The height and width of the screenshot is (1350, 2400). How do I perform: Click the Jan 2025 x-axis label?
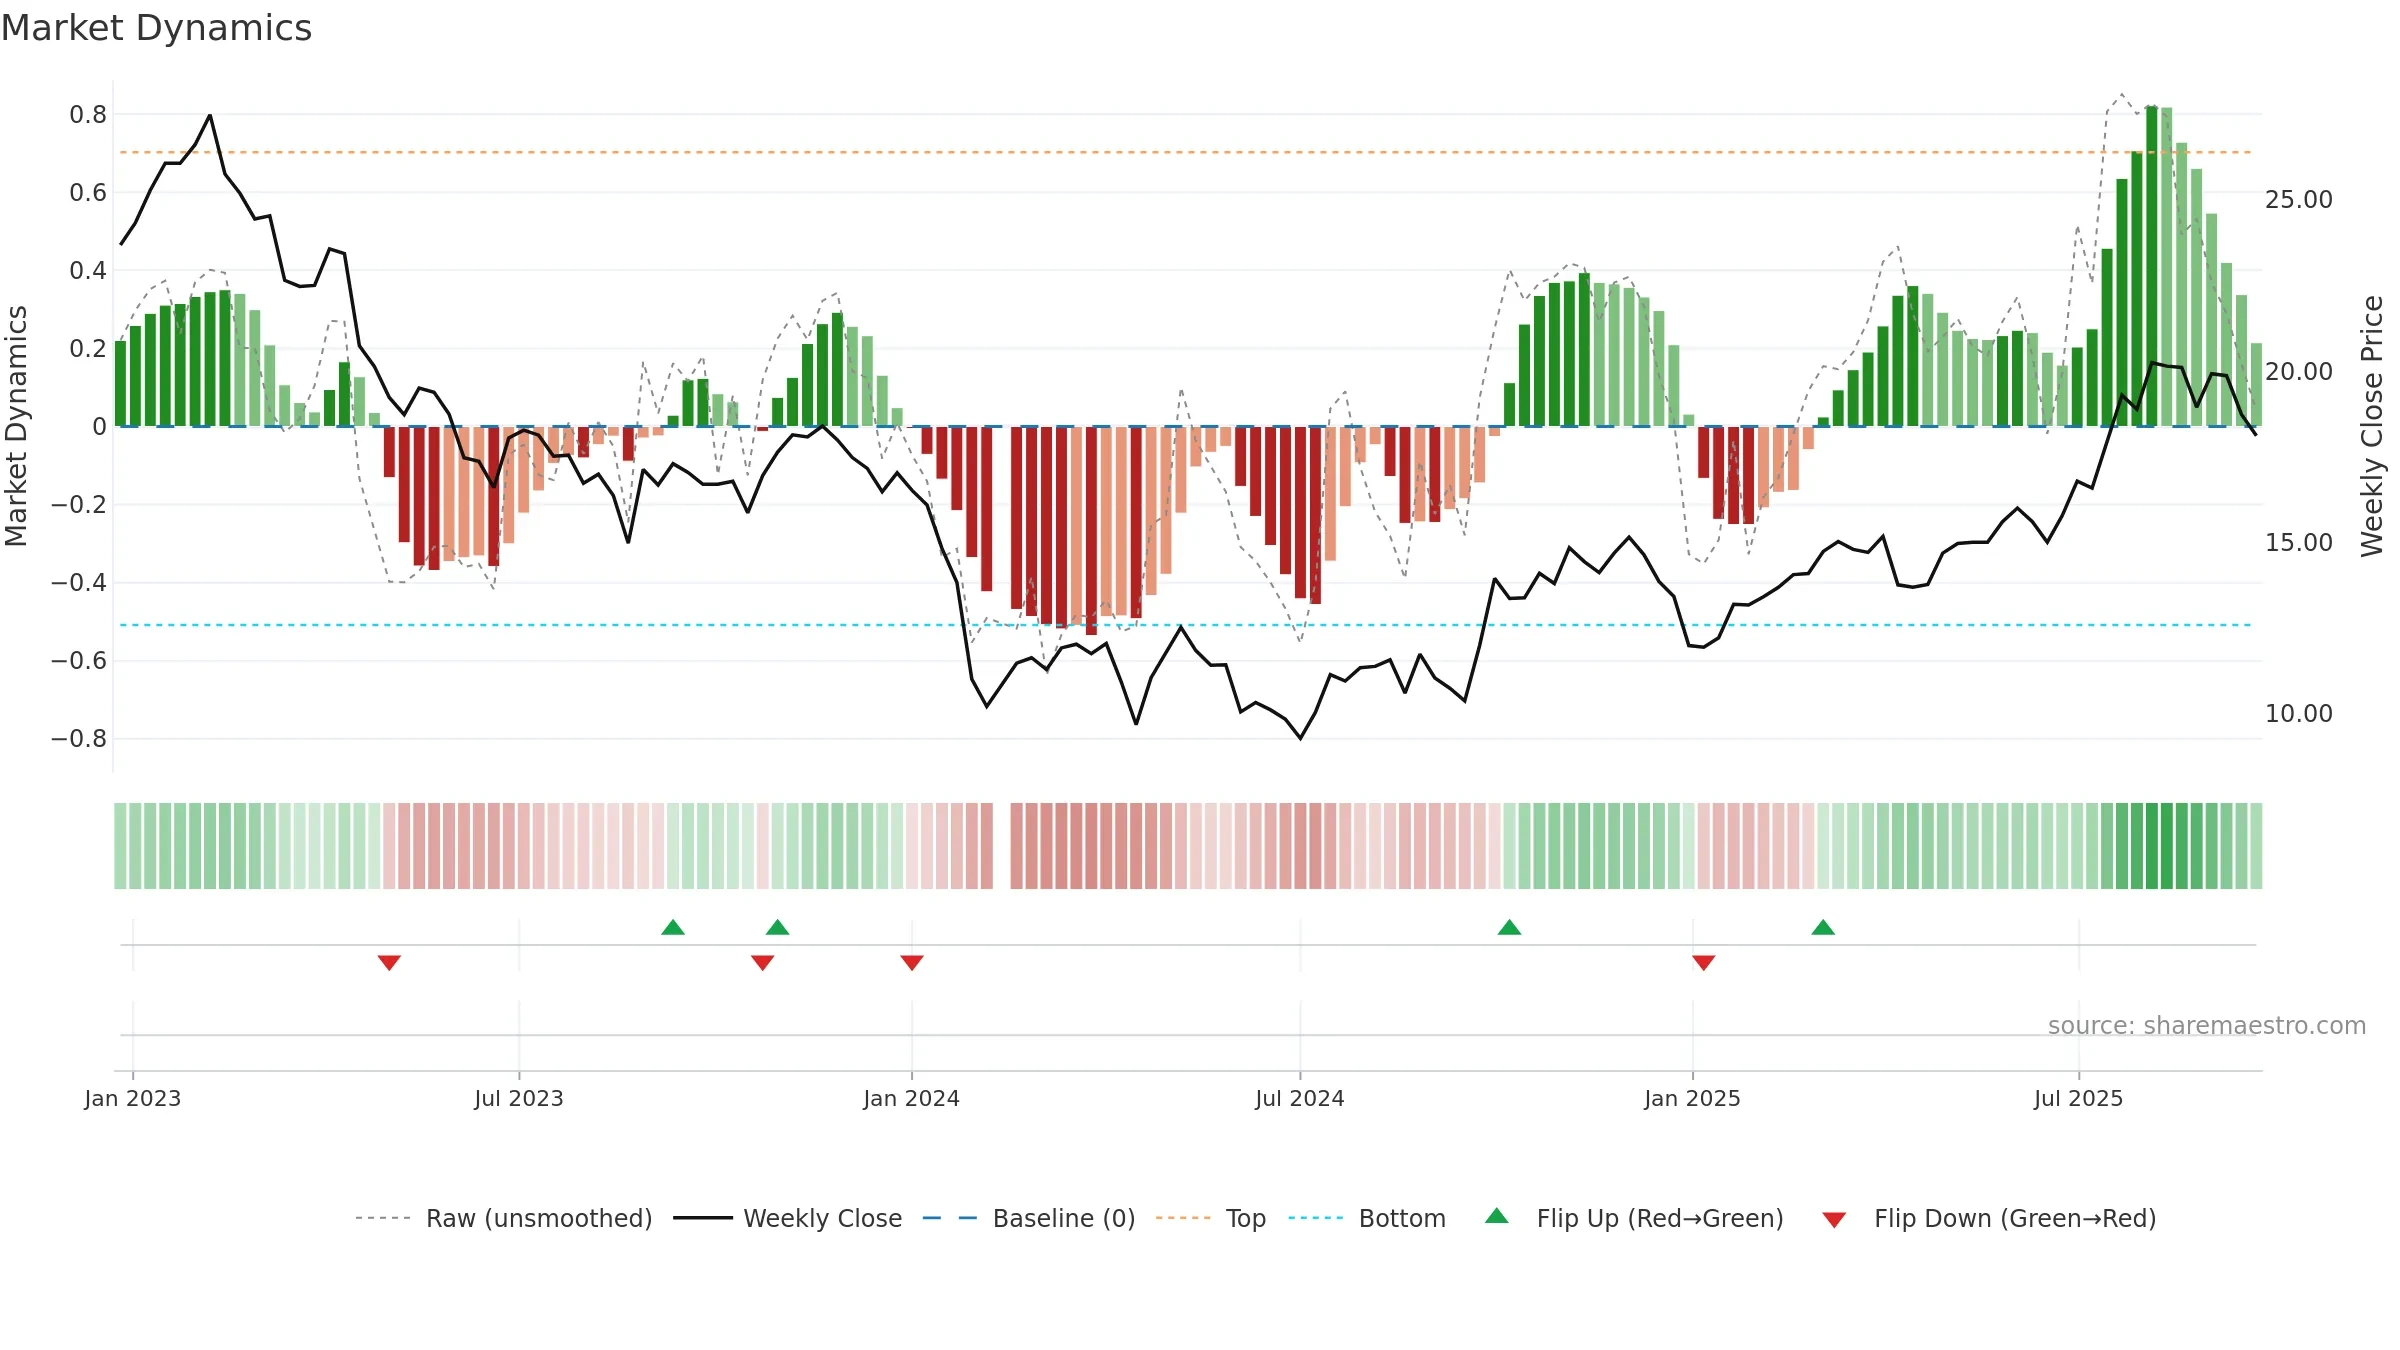click(1693, 1098)
